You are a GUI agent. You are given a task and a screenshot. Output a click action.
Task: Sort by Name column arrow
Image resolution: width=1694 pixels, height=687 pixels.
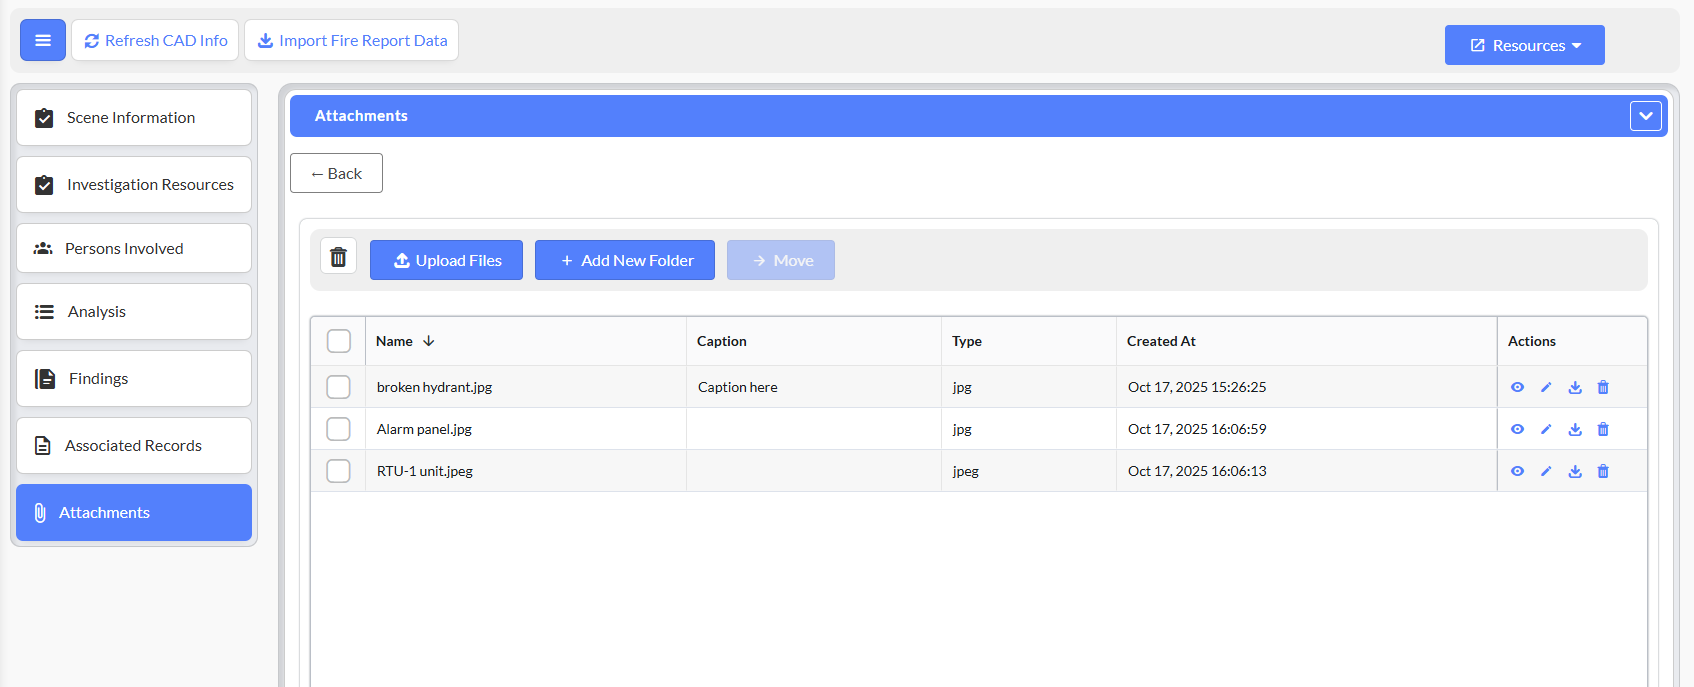click(429, 341)
